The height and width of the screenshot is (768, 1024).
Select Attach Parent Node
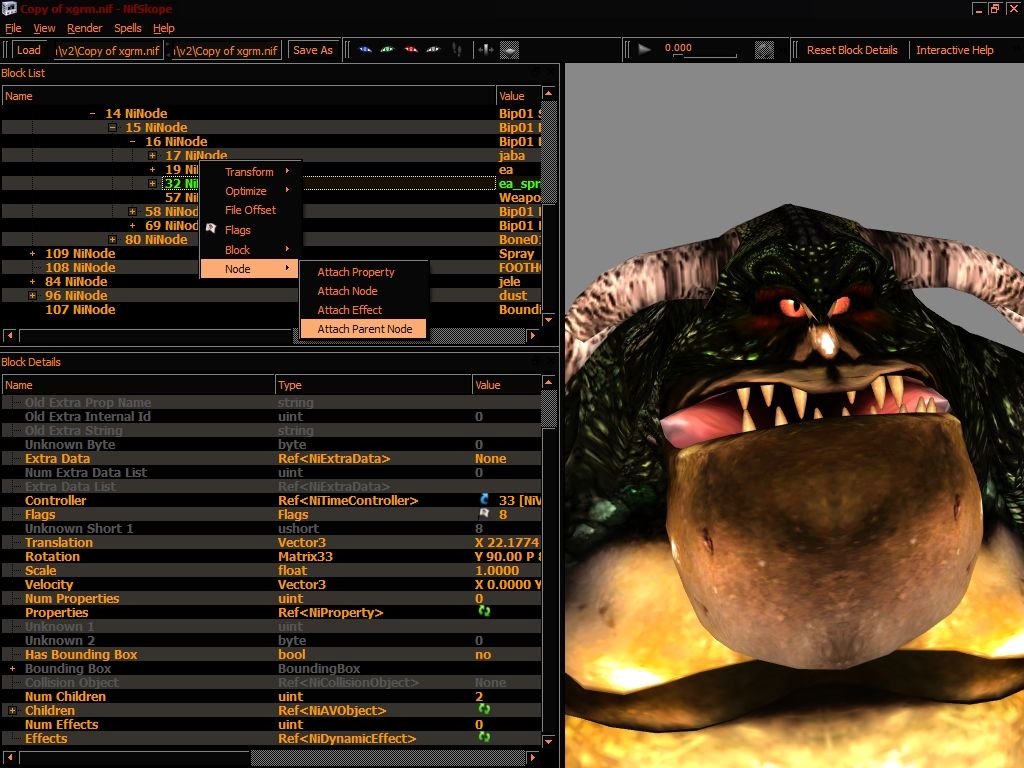point(364,328)
